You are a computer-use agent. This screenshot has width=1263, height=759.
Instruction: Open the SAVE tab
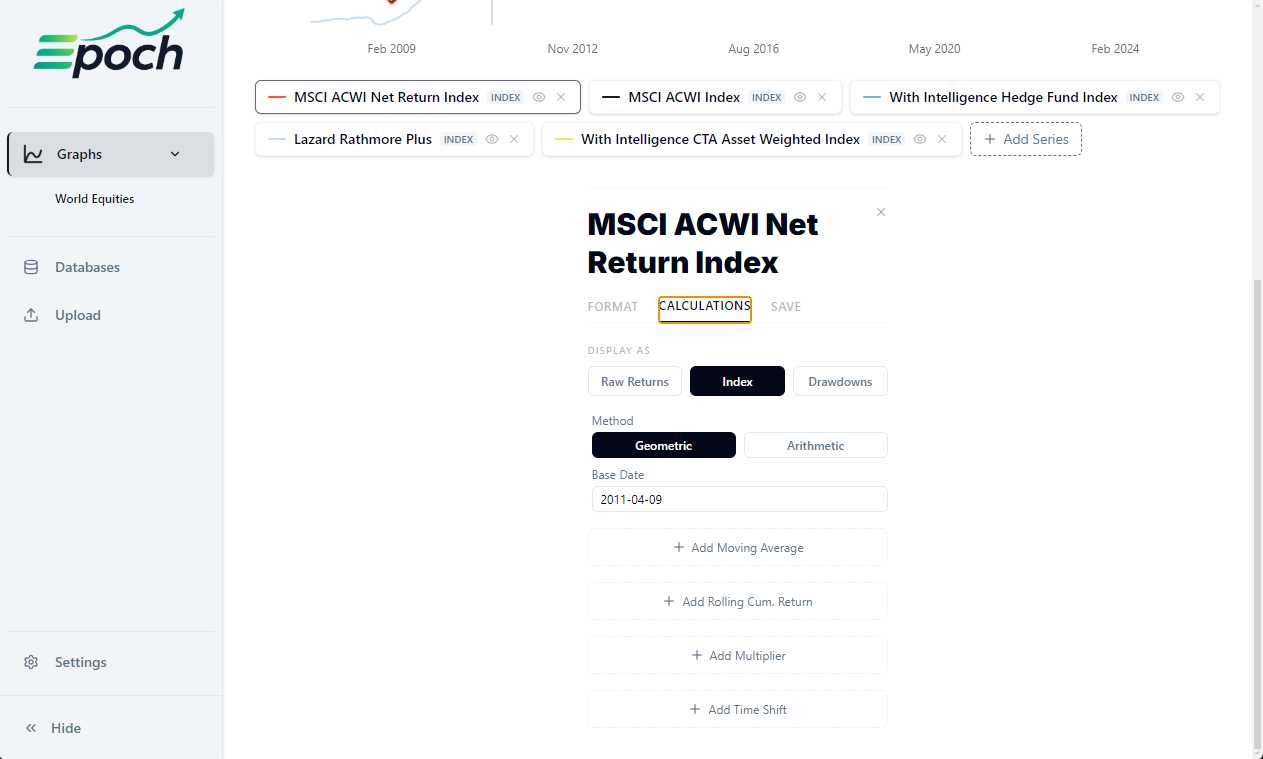click(x=786, y=307)
